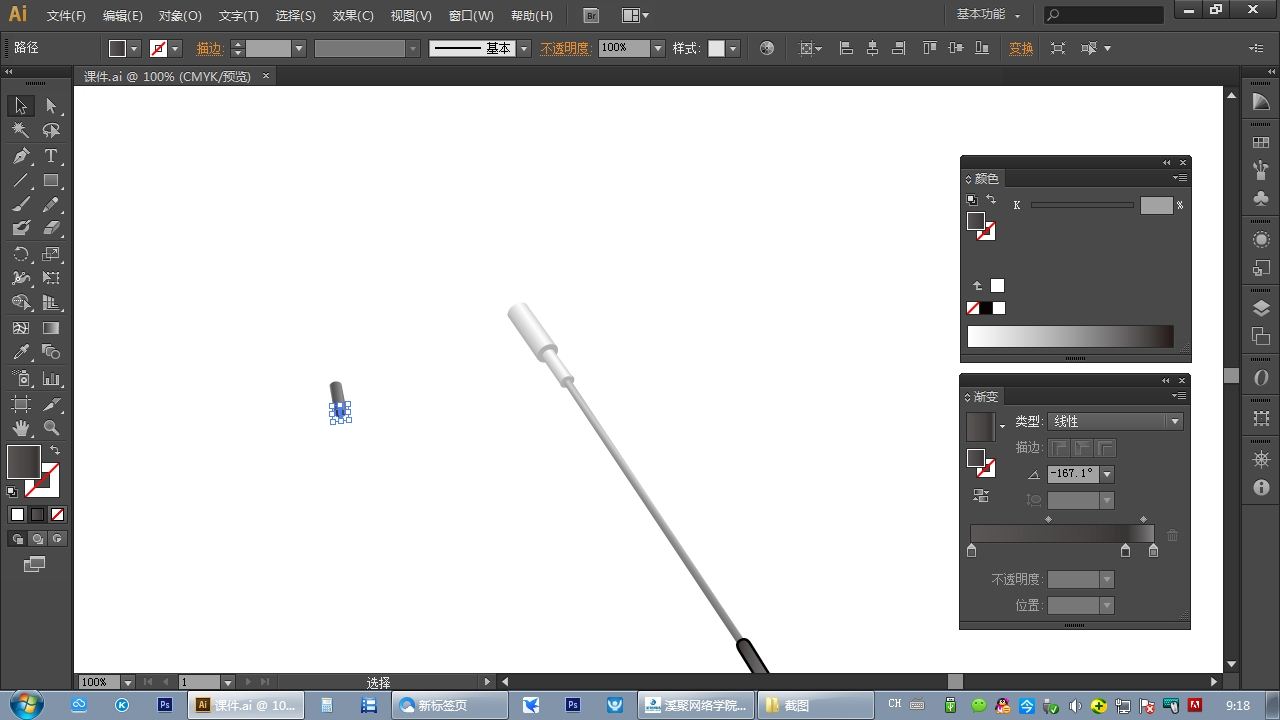Open the gradient Type dropdown (线性)

[1116, 422]
